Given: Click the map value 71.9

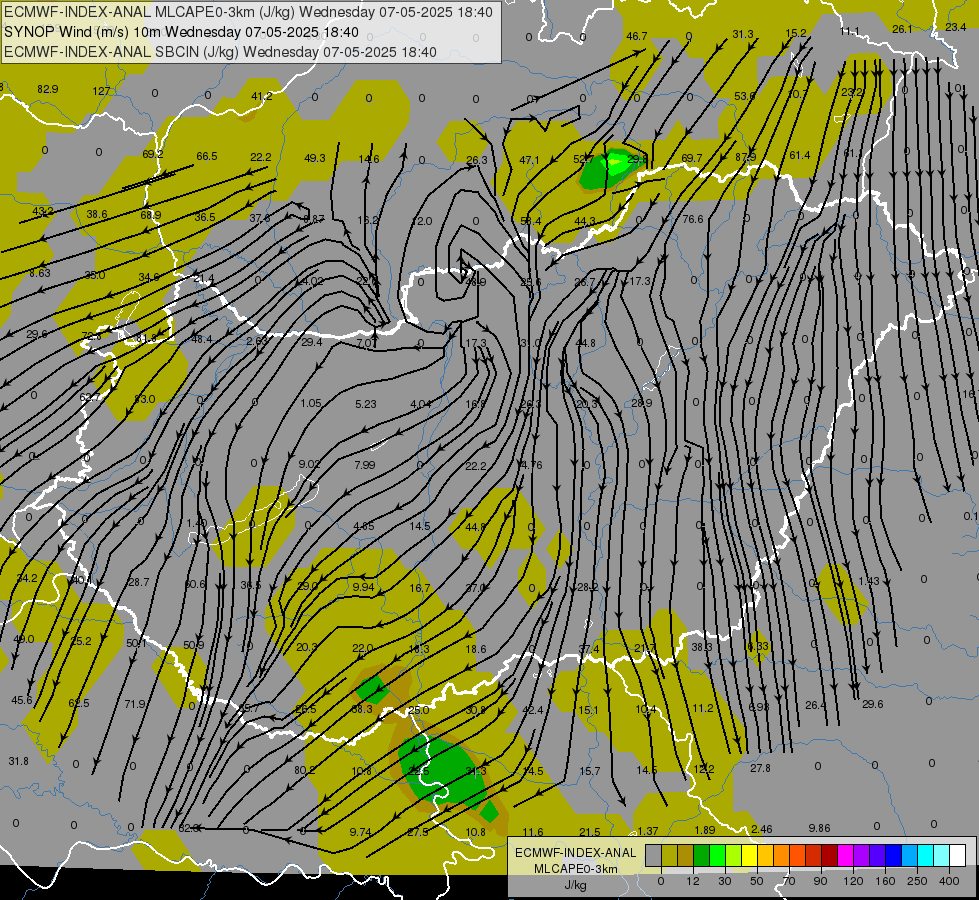Looking at the screenshot, I should coord(135,704).
